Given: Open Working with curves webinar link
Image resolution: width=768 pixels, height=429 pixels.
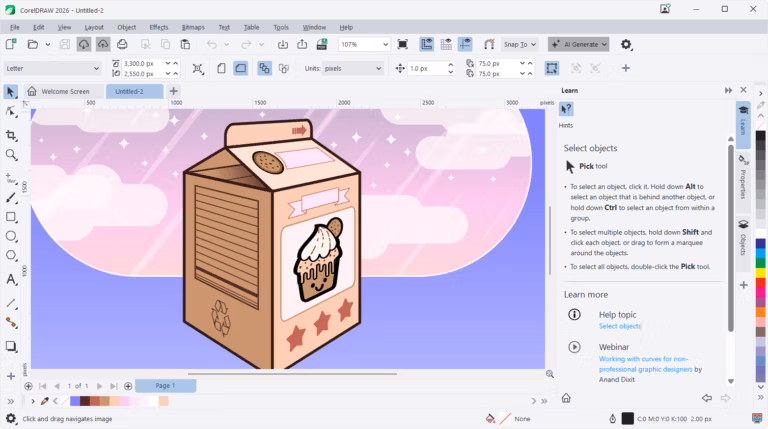Looking at the screenshot, I should coord(645,364).
